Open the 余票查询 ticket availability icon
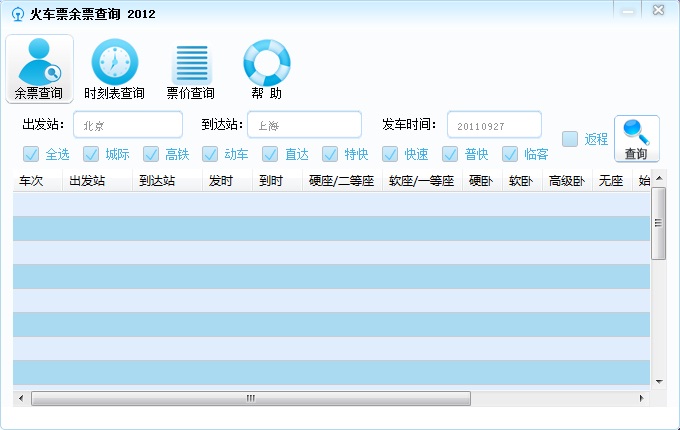Image resolution: width=680 pixels, height=430 pixels. tap(39, 69)
